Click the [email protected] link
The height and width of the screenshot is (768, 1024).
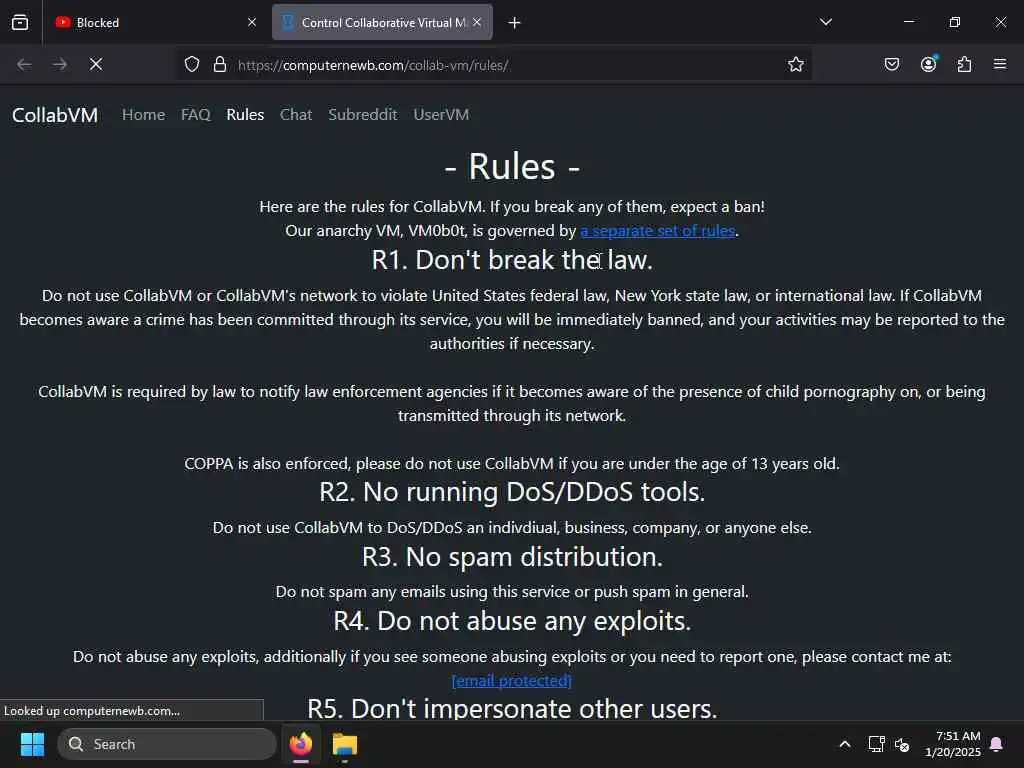512,680
